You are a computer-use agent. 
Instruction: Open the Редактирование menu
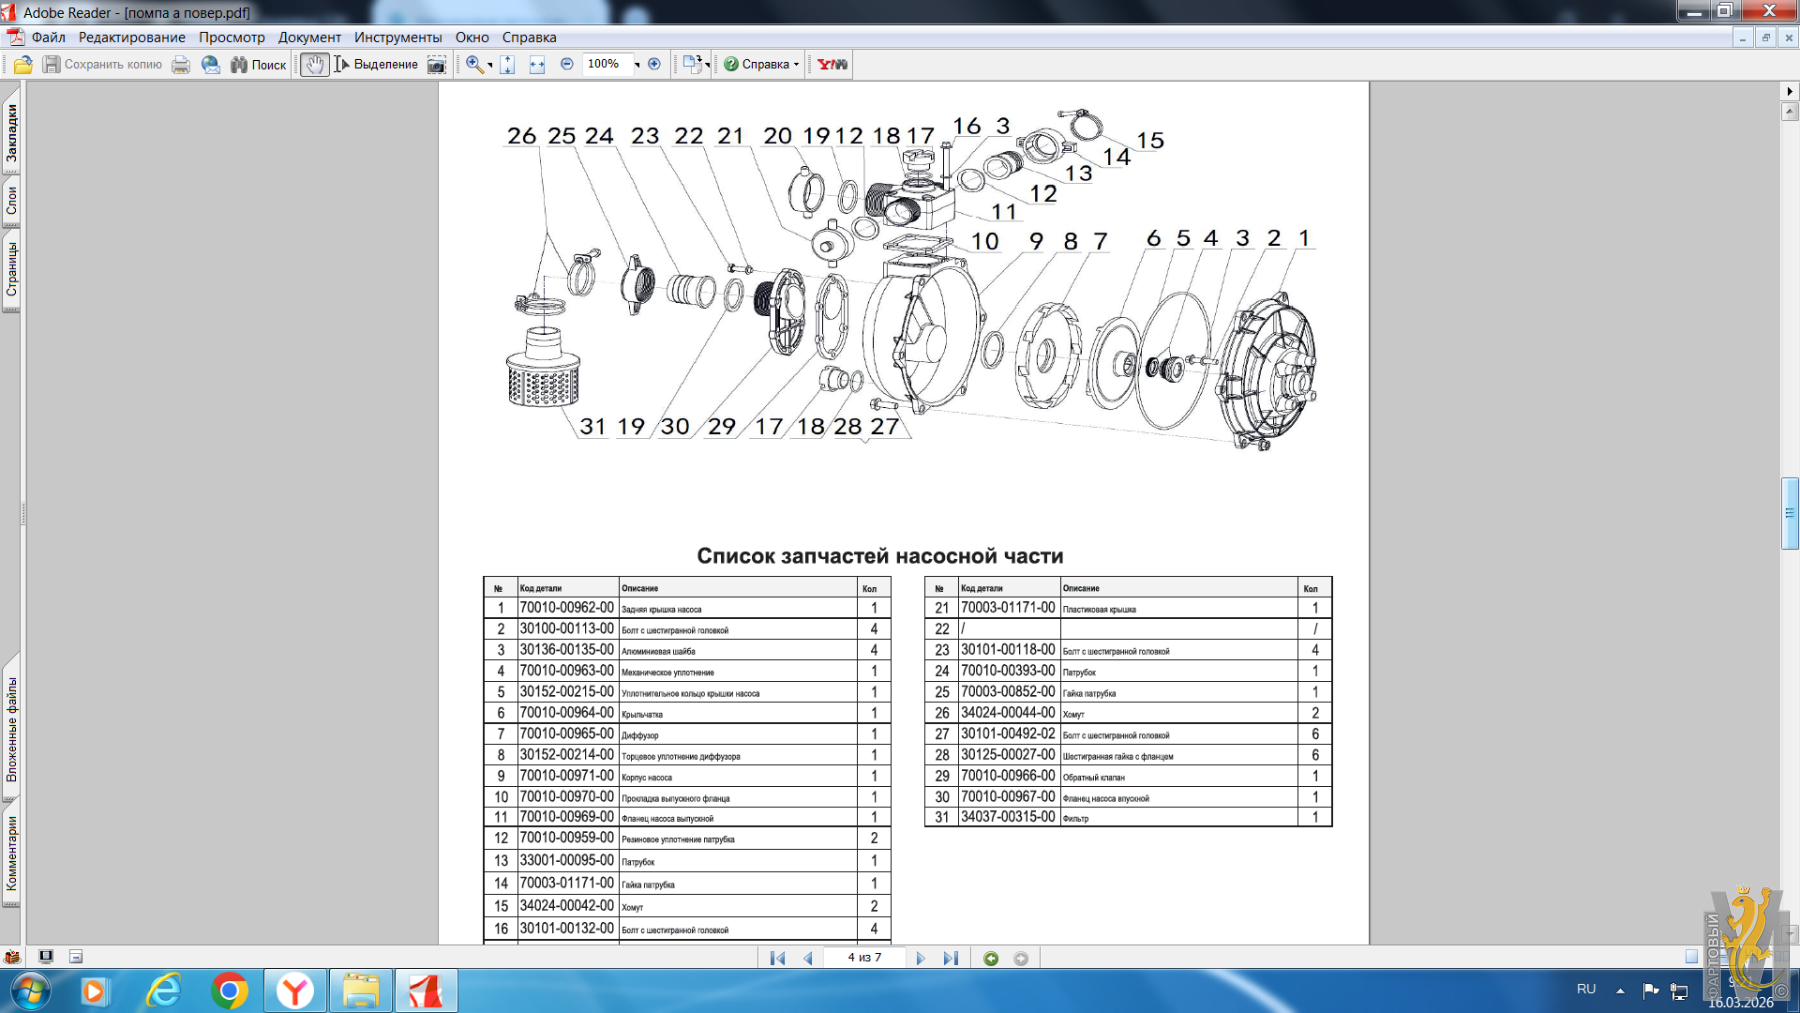132,37
